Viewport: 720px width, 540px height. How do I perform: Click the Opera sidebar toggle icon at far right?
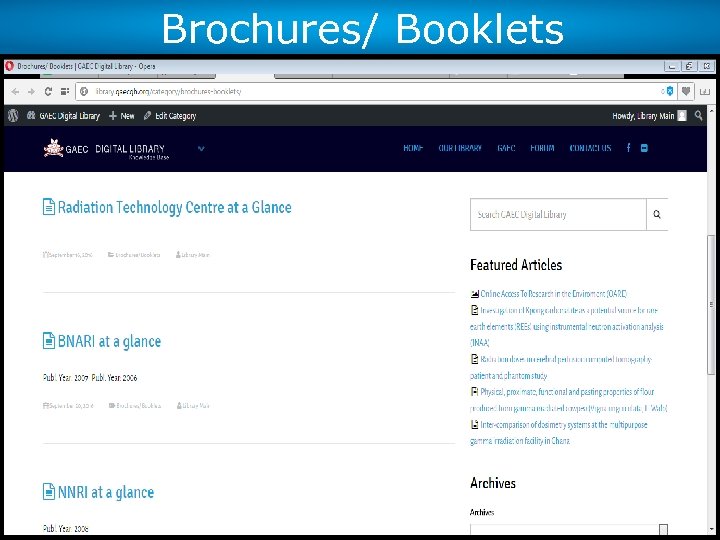(704, 91)
